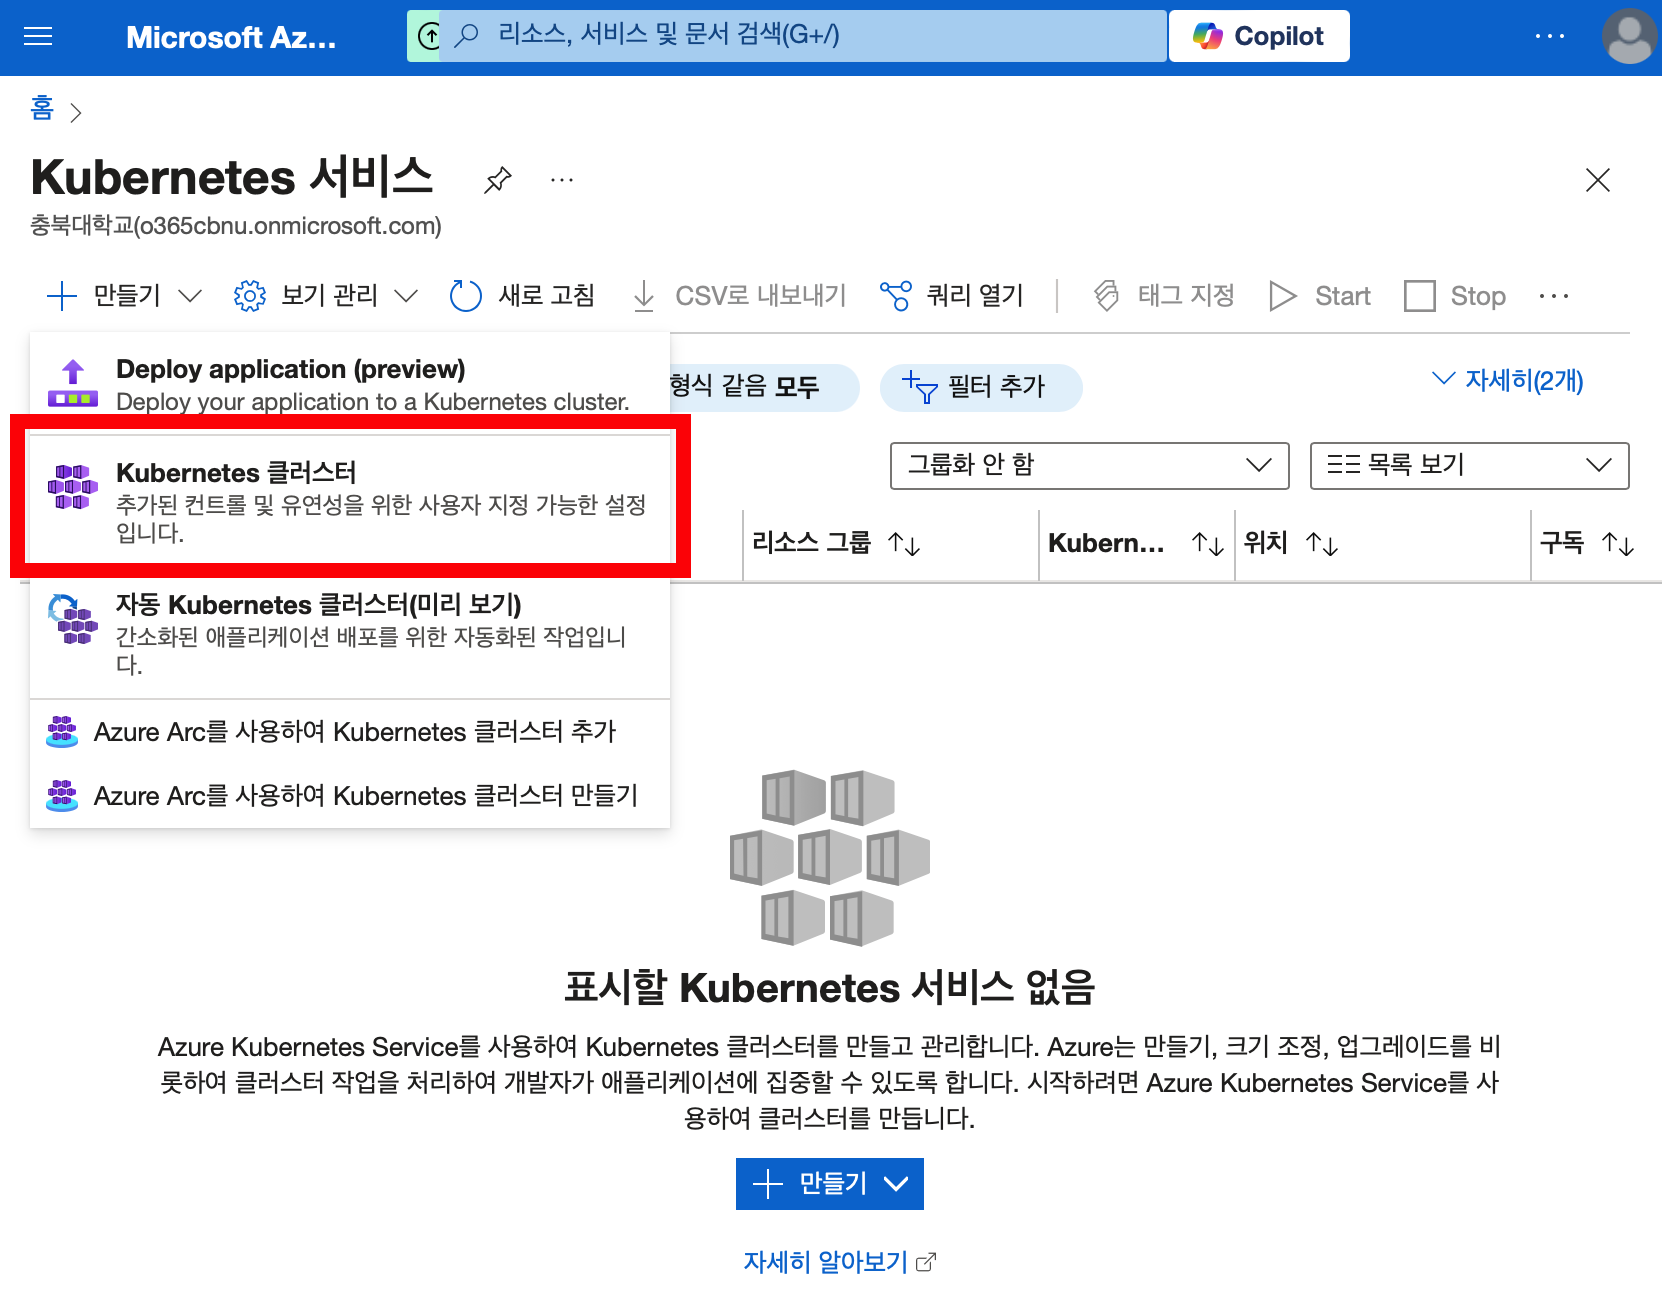
Task: Click the Stop toolbar label
Action: point(1478,296)
